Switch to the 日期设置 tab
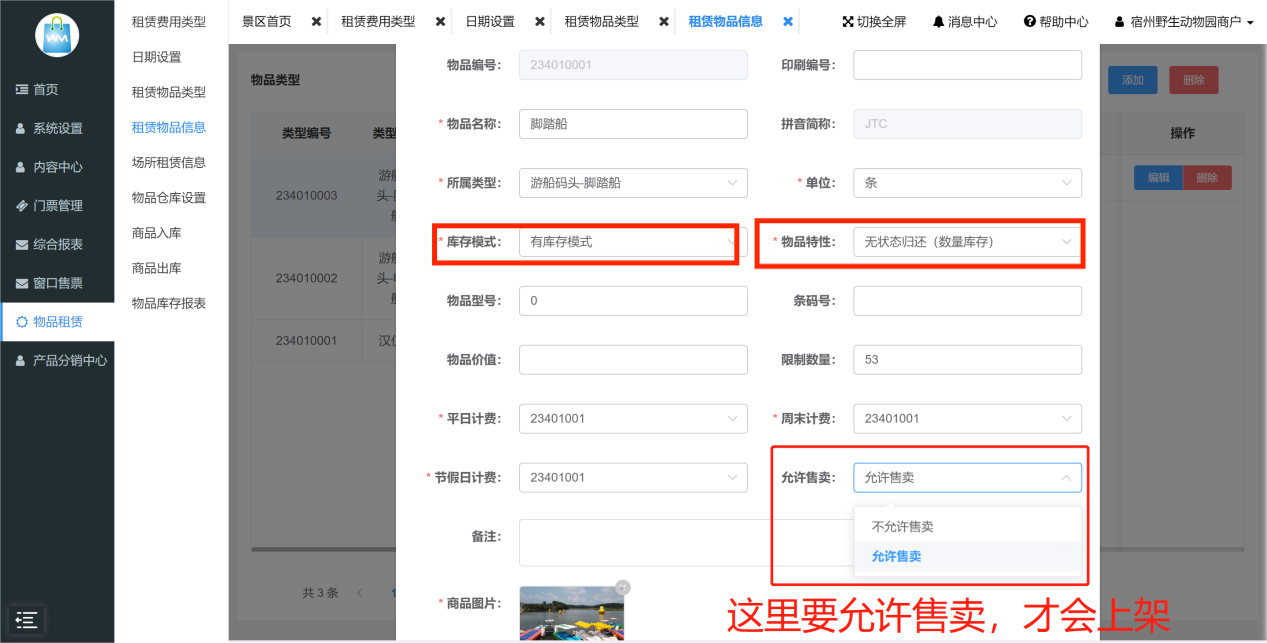Viewport: 1267px width, 643px height. pos(490,21)
